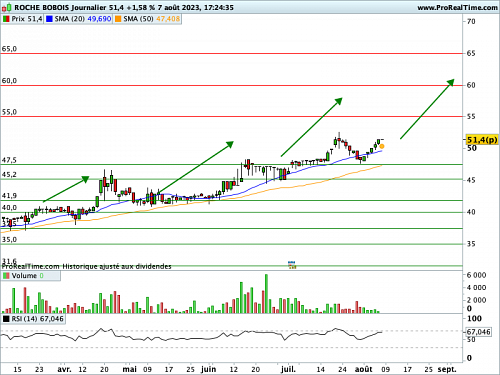
Task: Click the orange SMA (50) color swatch
Action: pyautogui.click(x=118, y=19)
